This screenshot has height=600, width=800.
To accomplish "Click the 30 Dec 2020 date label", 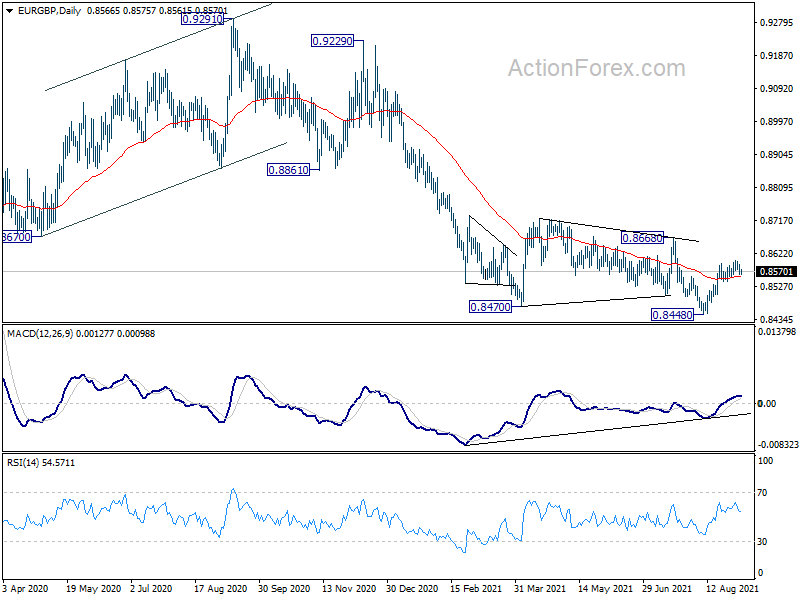I will pos(412,588).
